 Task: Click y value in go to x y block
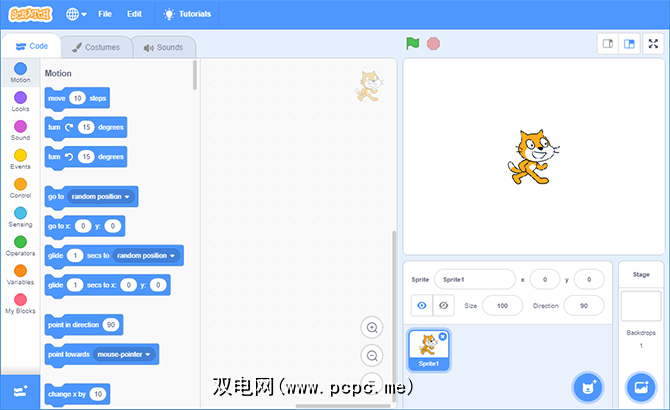[x=113, y=226]
